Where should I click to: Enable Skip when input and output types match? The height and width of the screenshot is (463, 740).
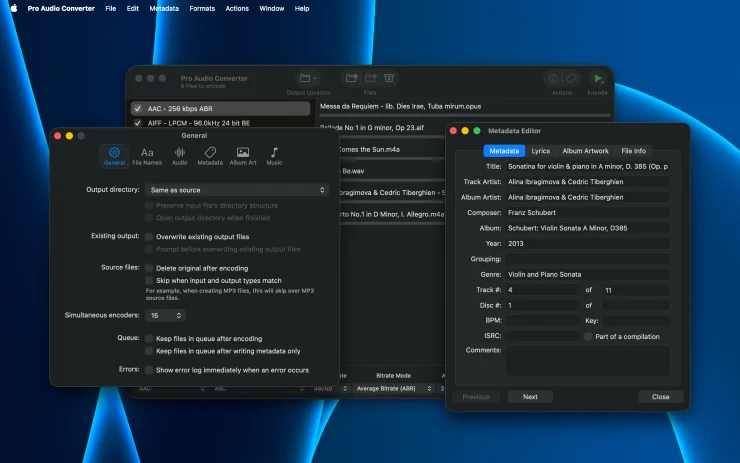(x=149, y=280)
